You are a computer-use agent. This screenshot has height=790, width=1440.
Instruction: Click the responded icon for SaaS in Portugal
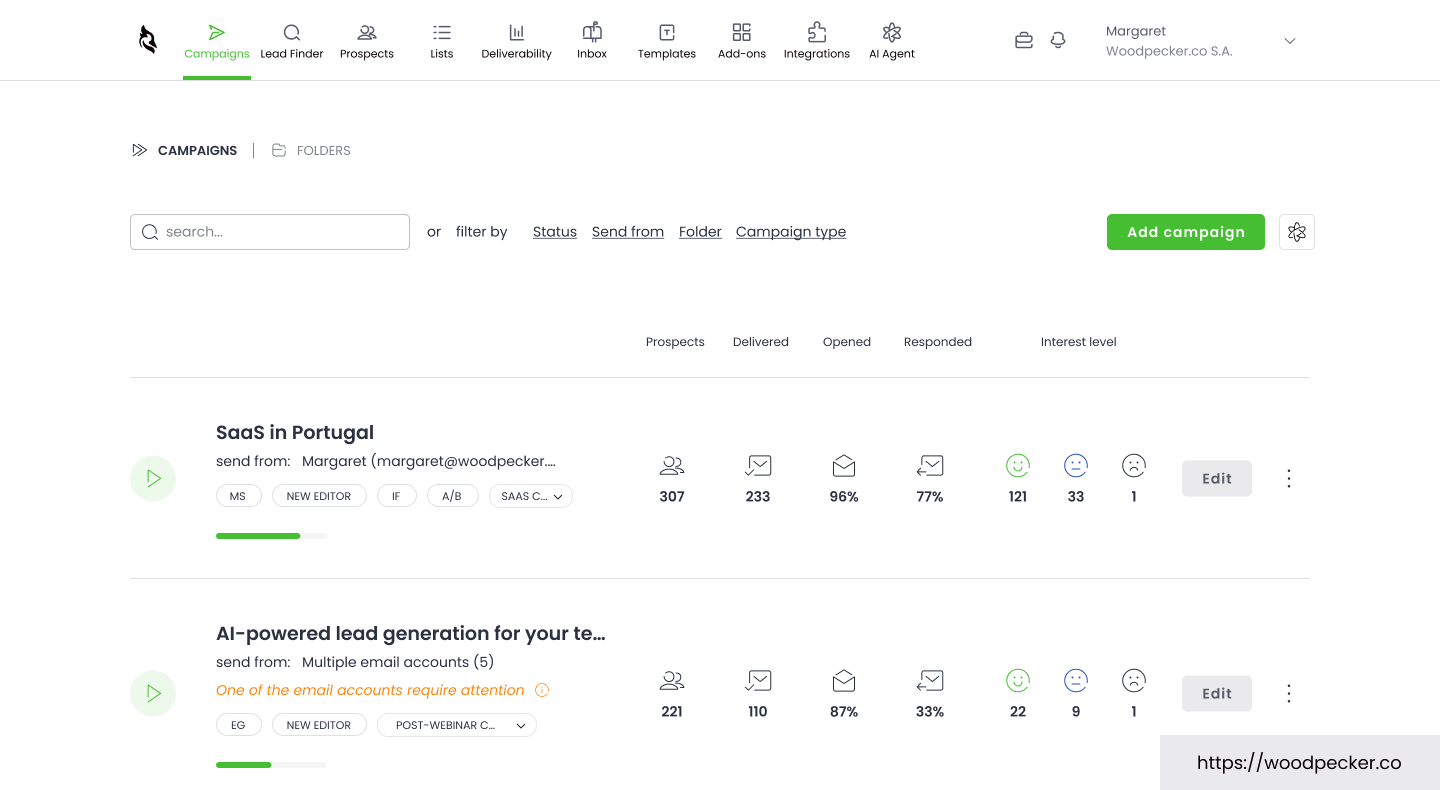point(930,466)
